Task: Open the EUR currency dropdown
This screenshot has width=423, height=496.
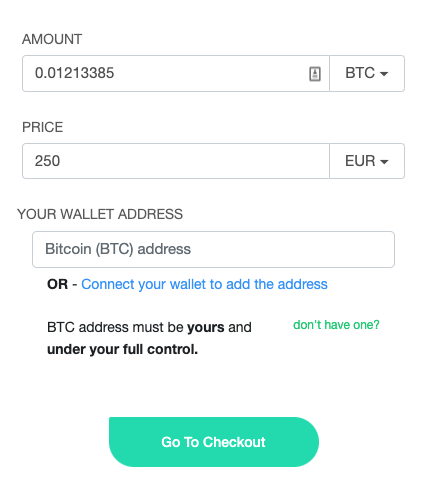Action: [x=367, y=161]
